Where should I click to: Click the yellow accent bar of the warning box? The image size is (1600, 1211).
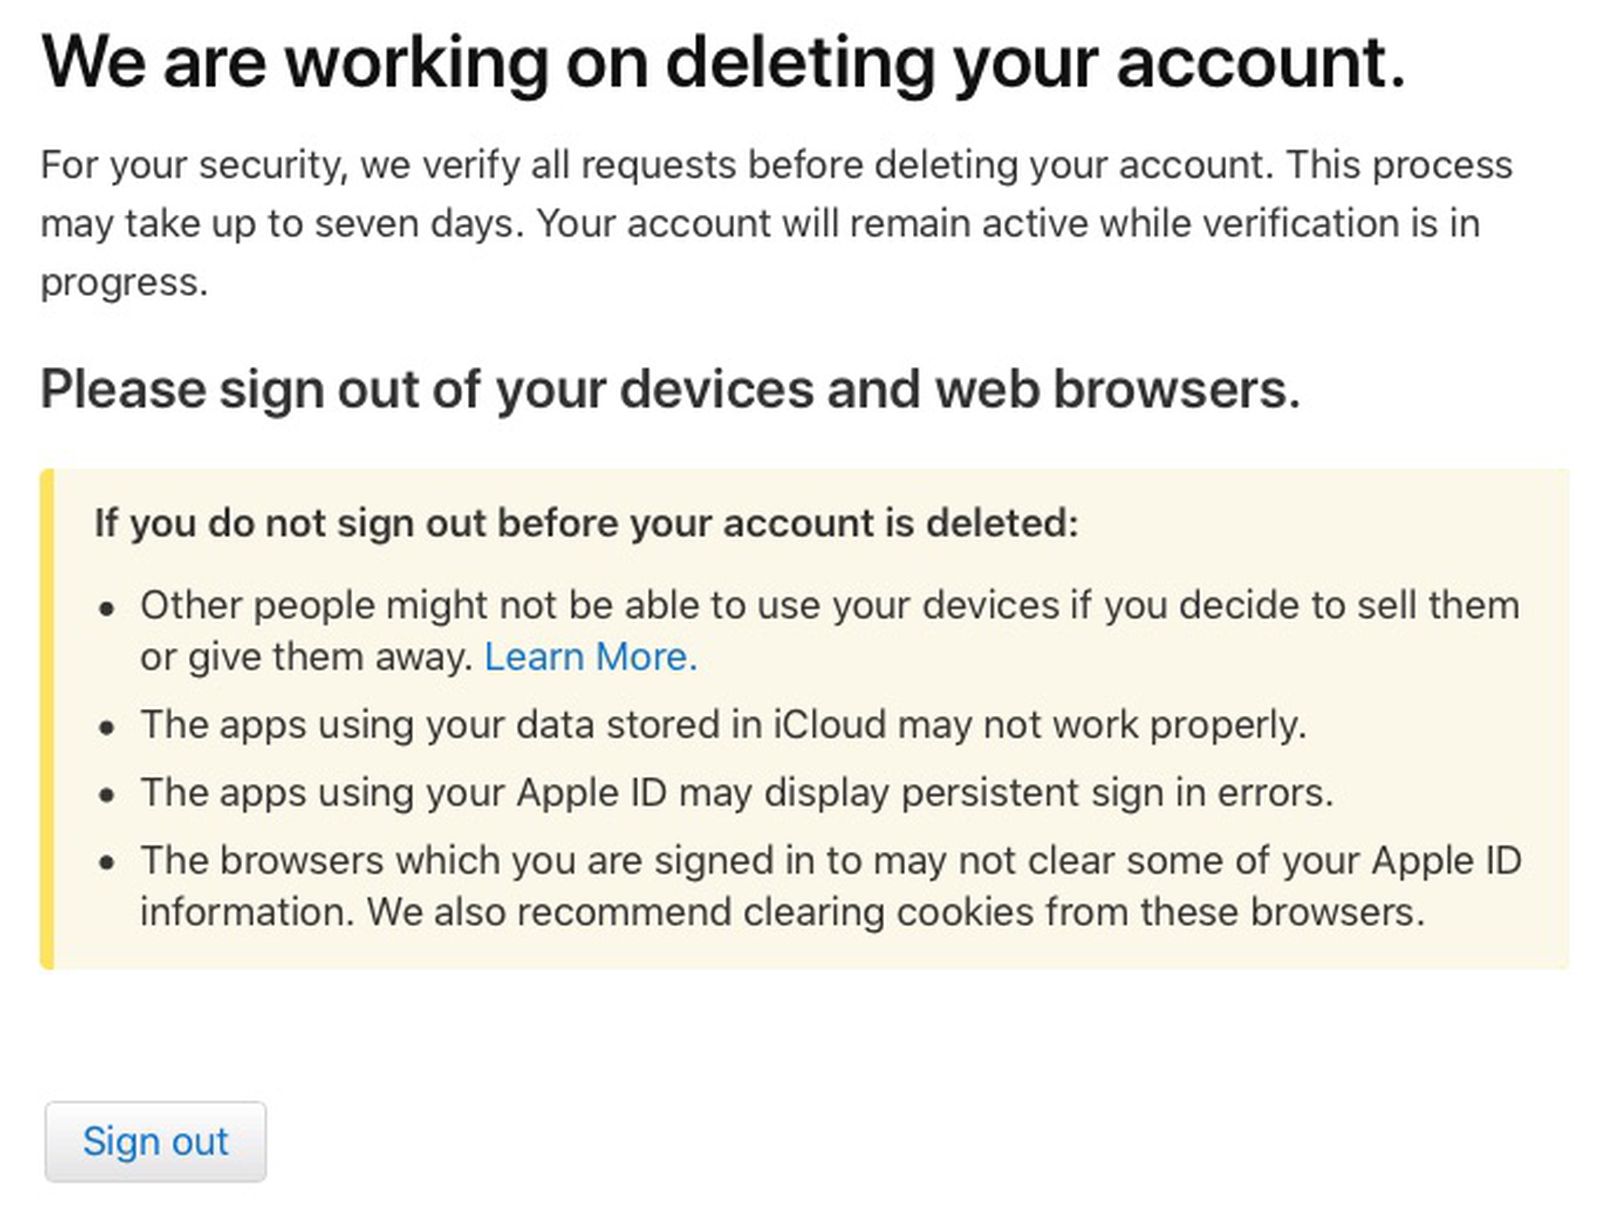click(x=47, y=718)
